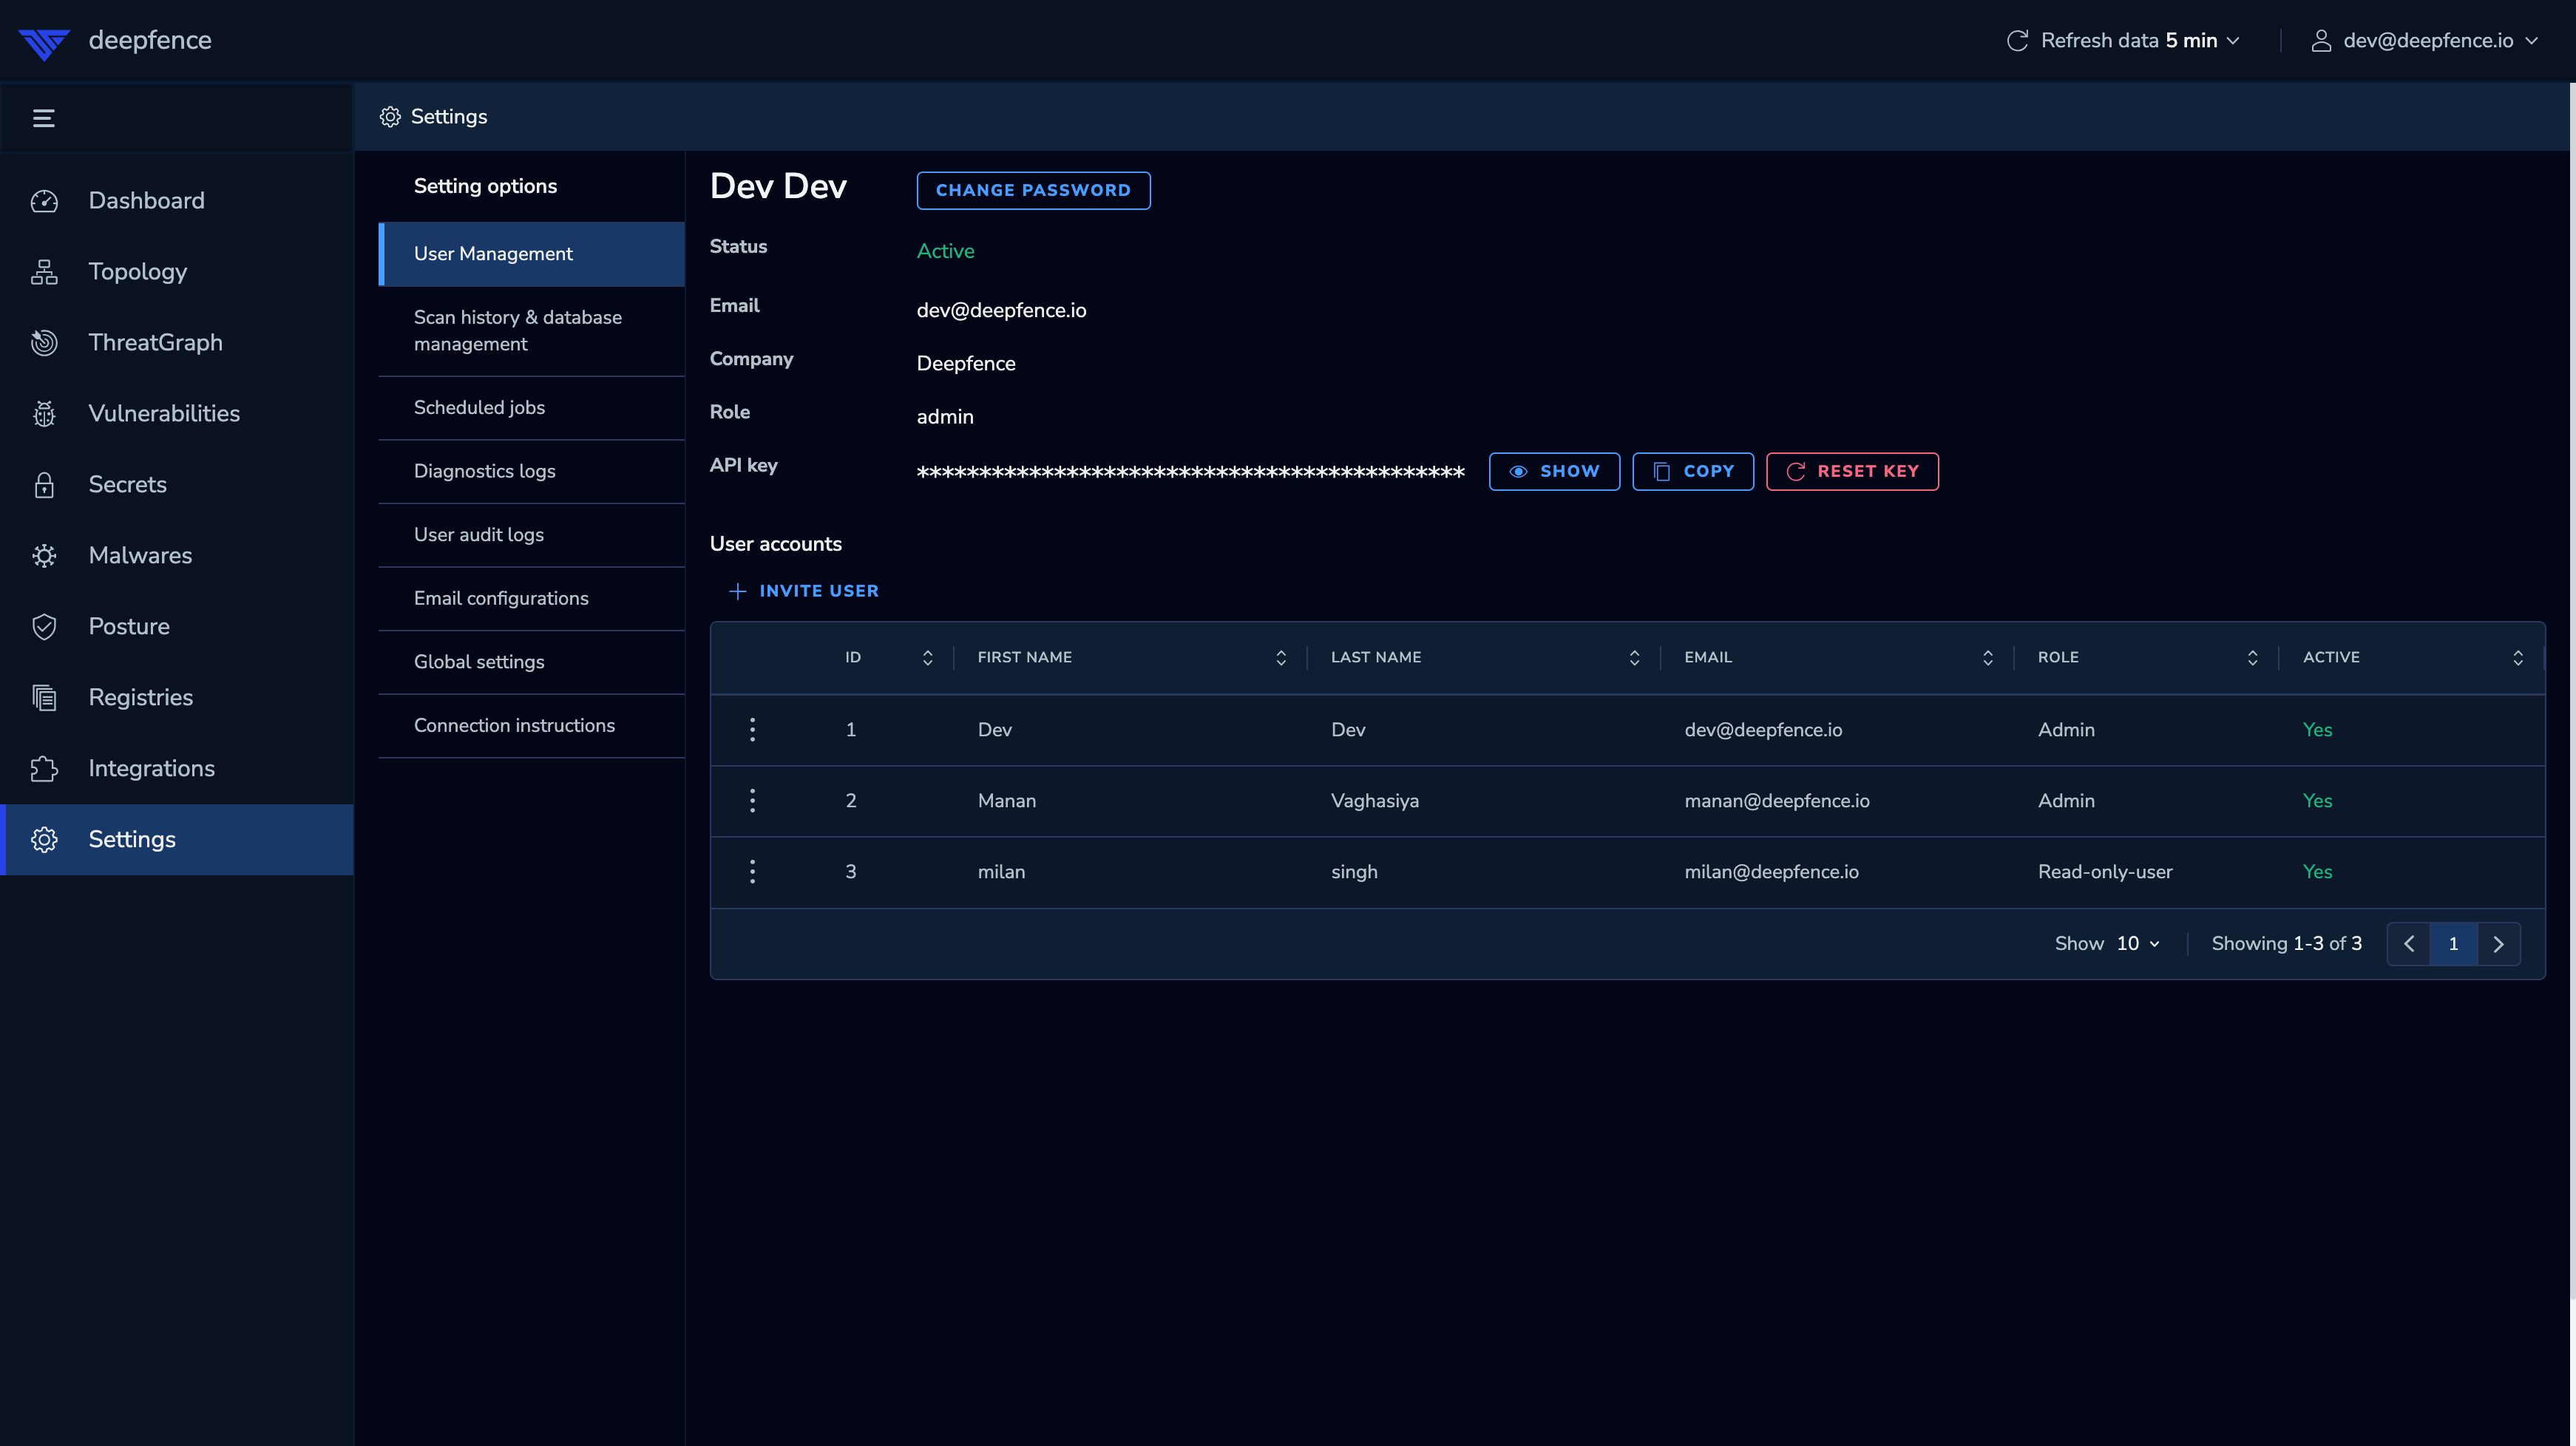Open the Show 10 rows-per-page dropdown
Viewport: 2576px width, 1446px height.
2138,944
